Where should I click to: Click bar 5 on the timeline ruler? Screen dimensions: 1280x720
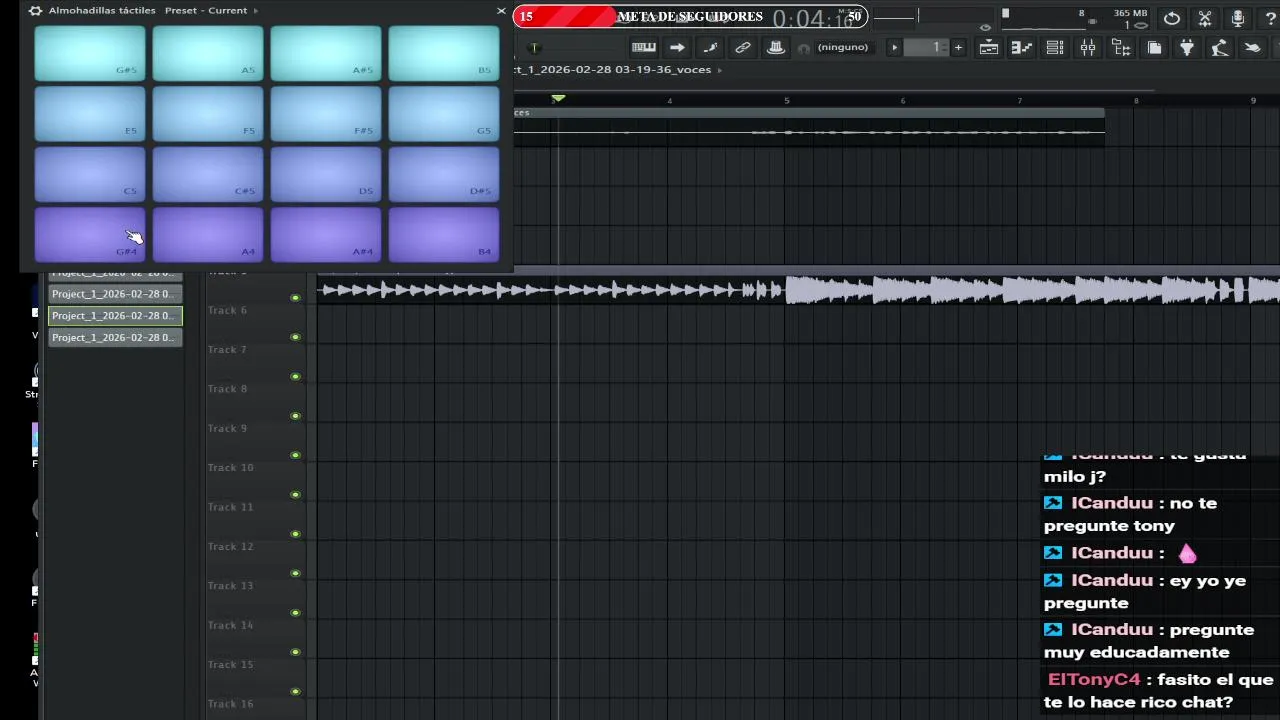[786, 100]
